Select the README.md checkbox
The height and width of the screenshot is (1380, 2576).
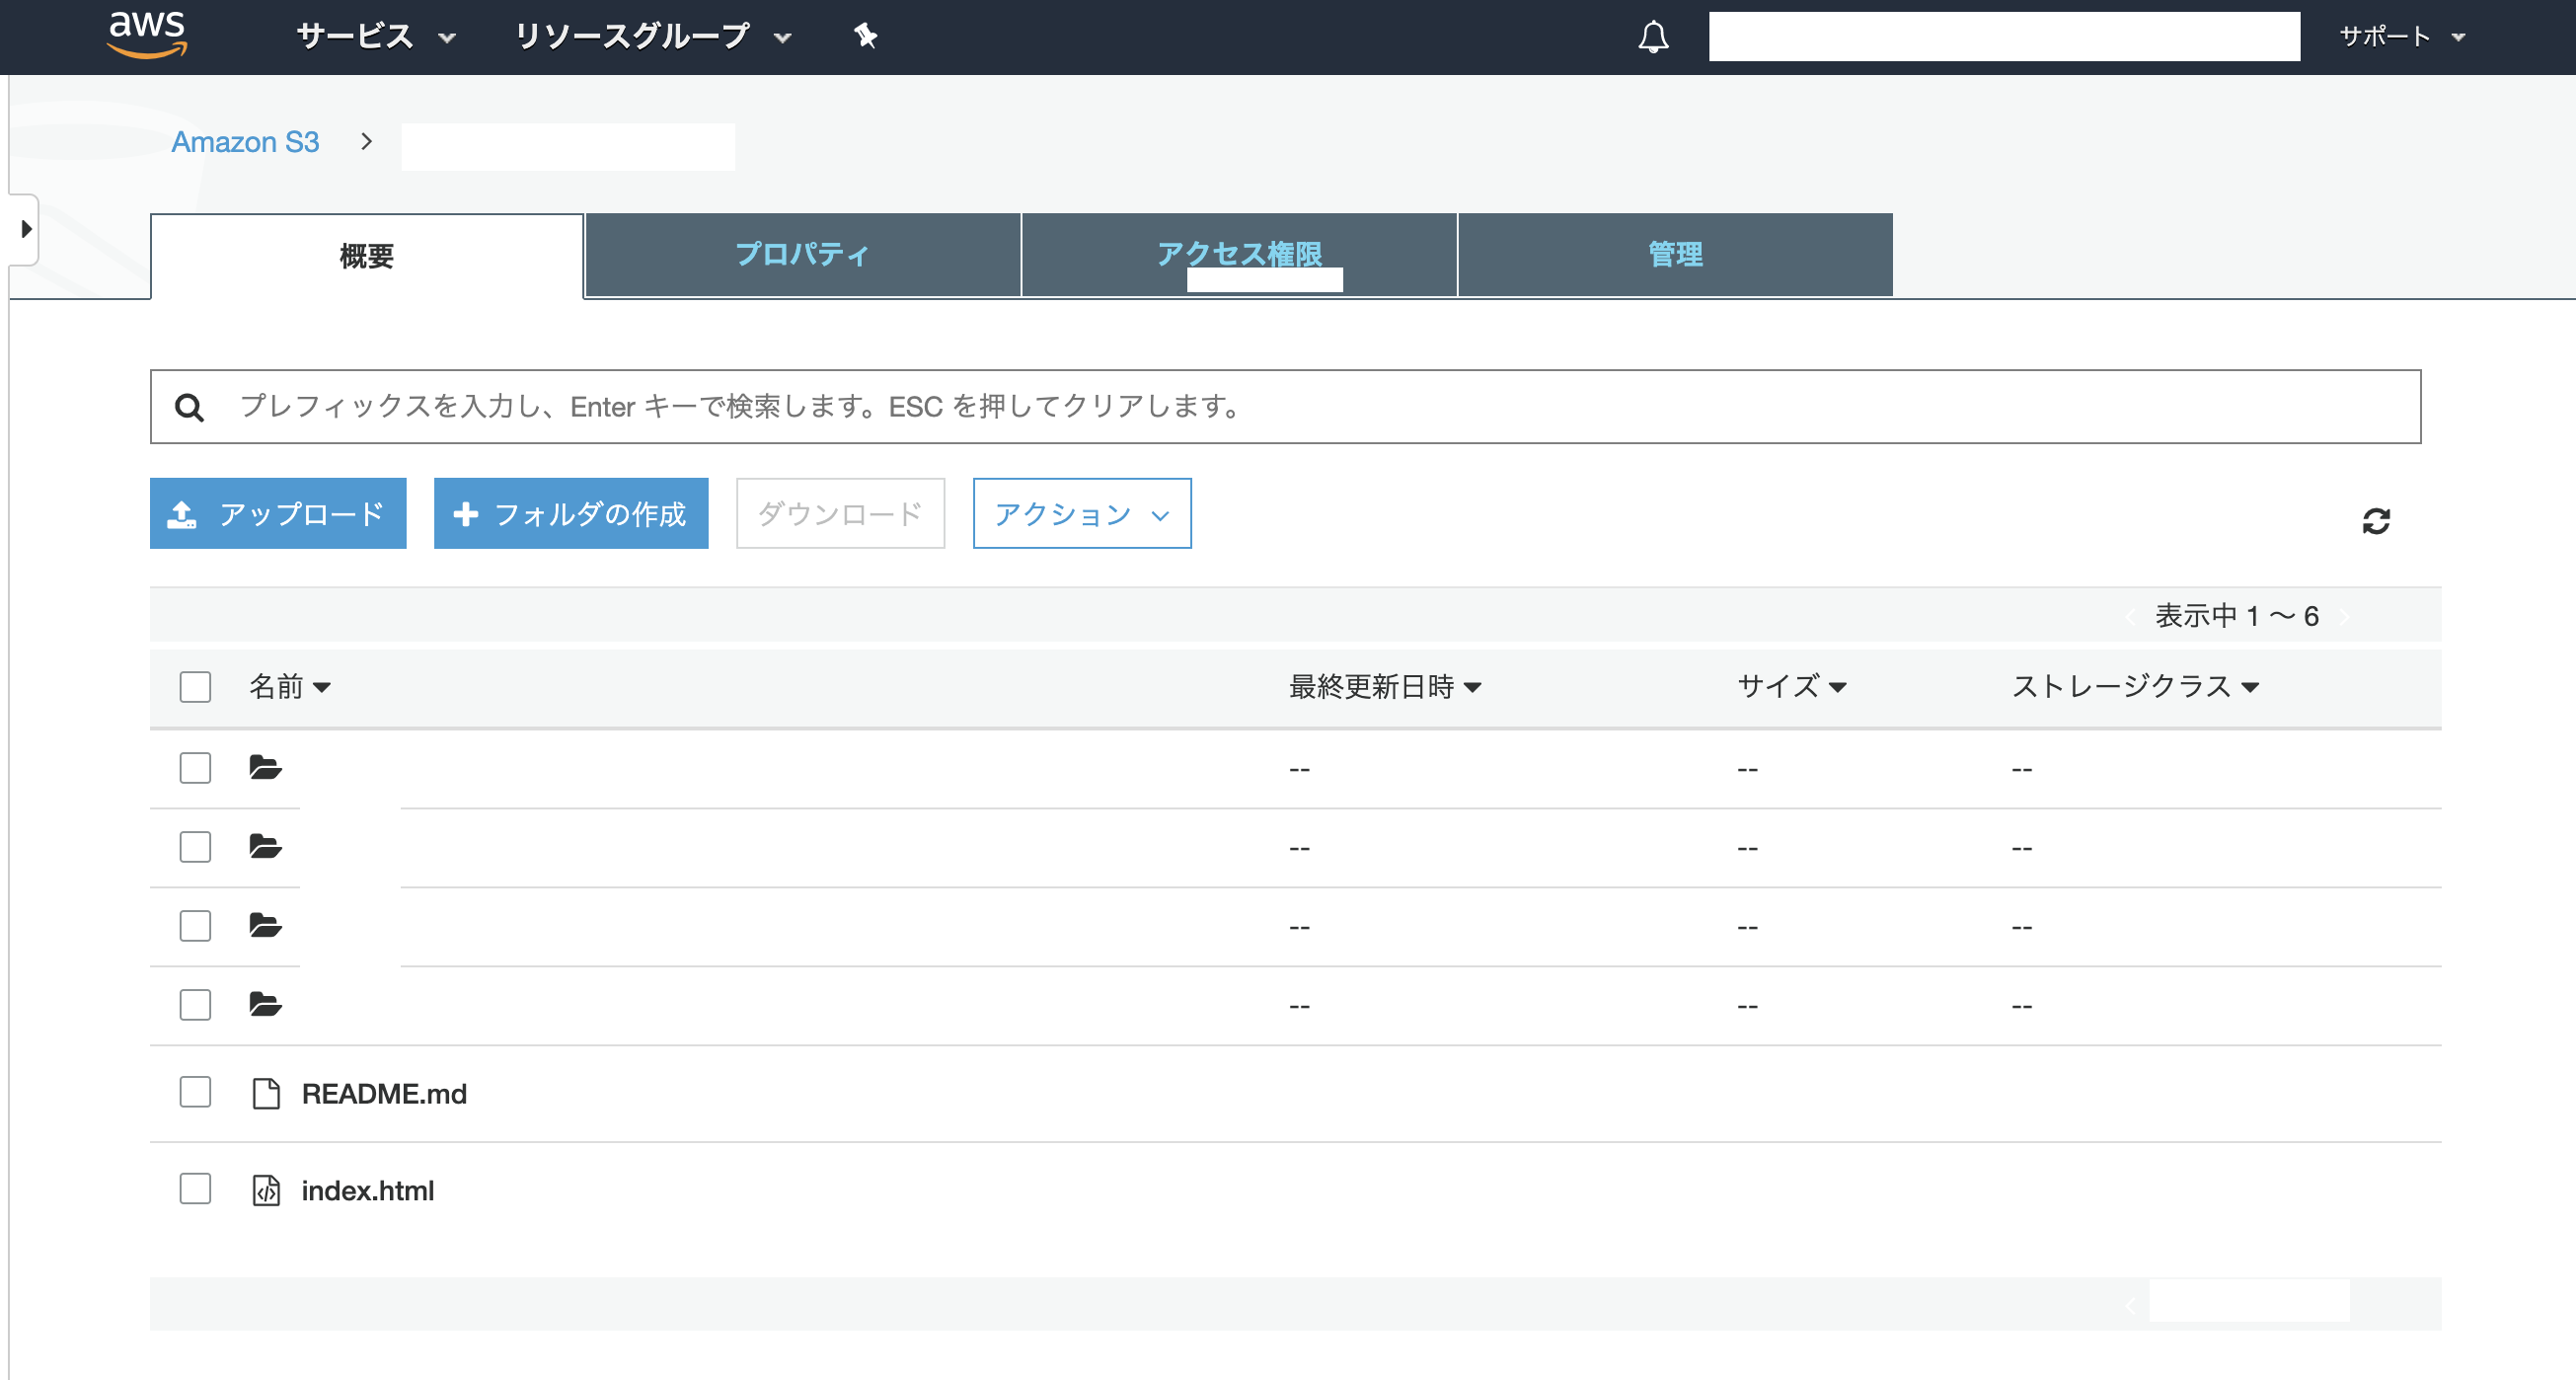[195, 1092]
